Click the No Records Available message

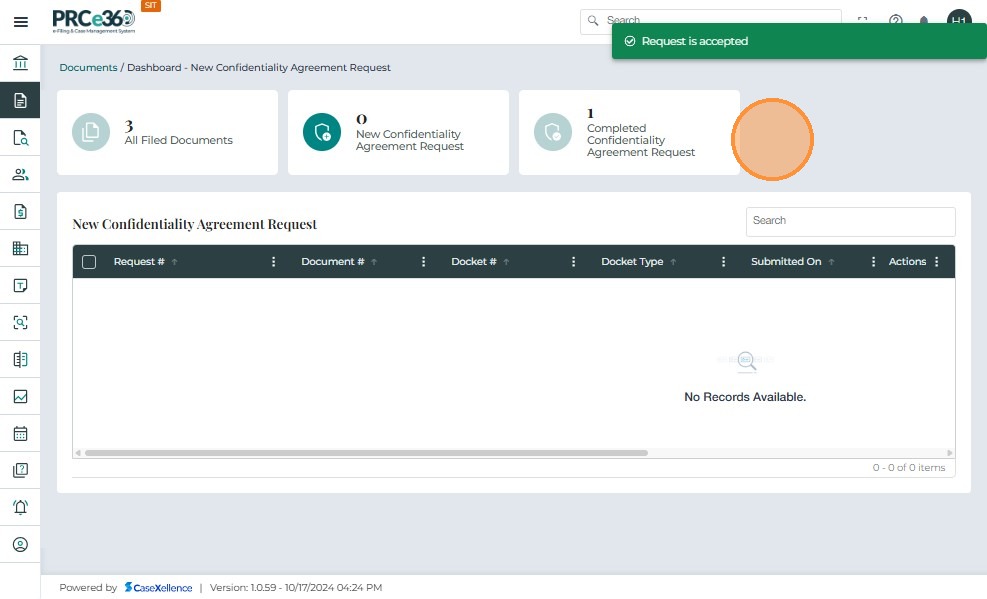[745, 397]
